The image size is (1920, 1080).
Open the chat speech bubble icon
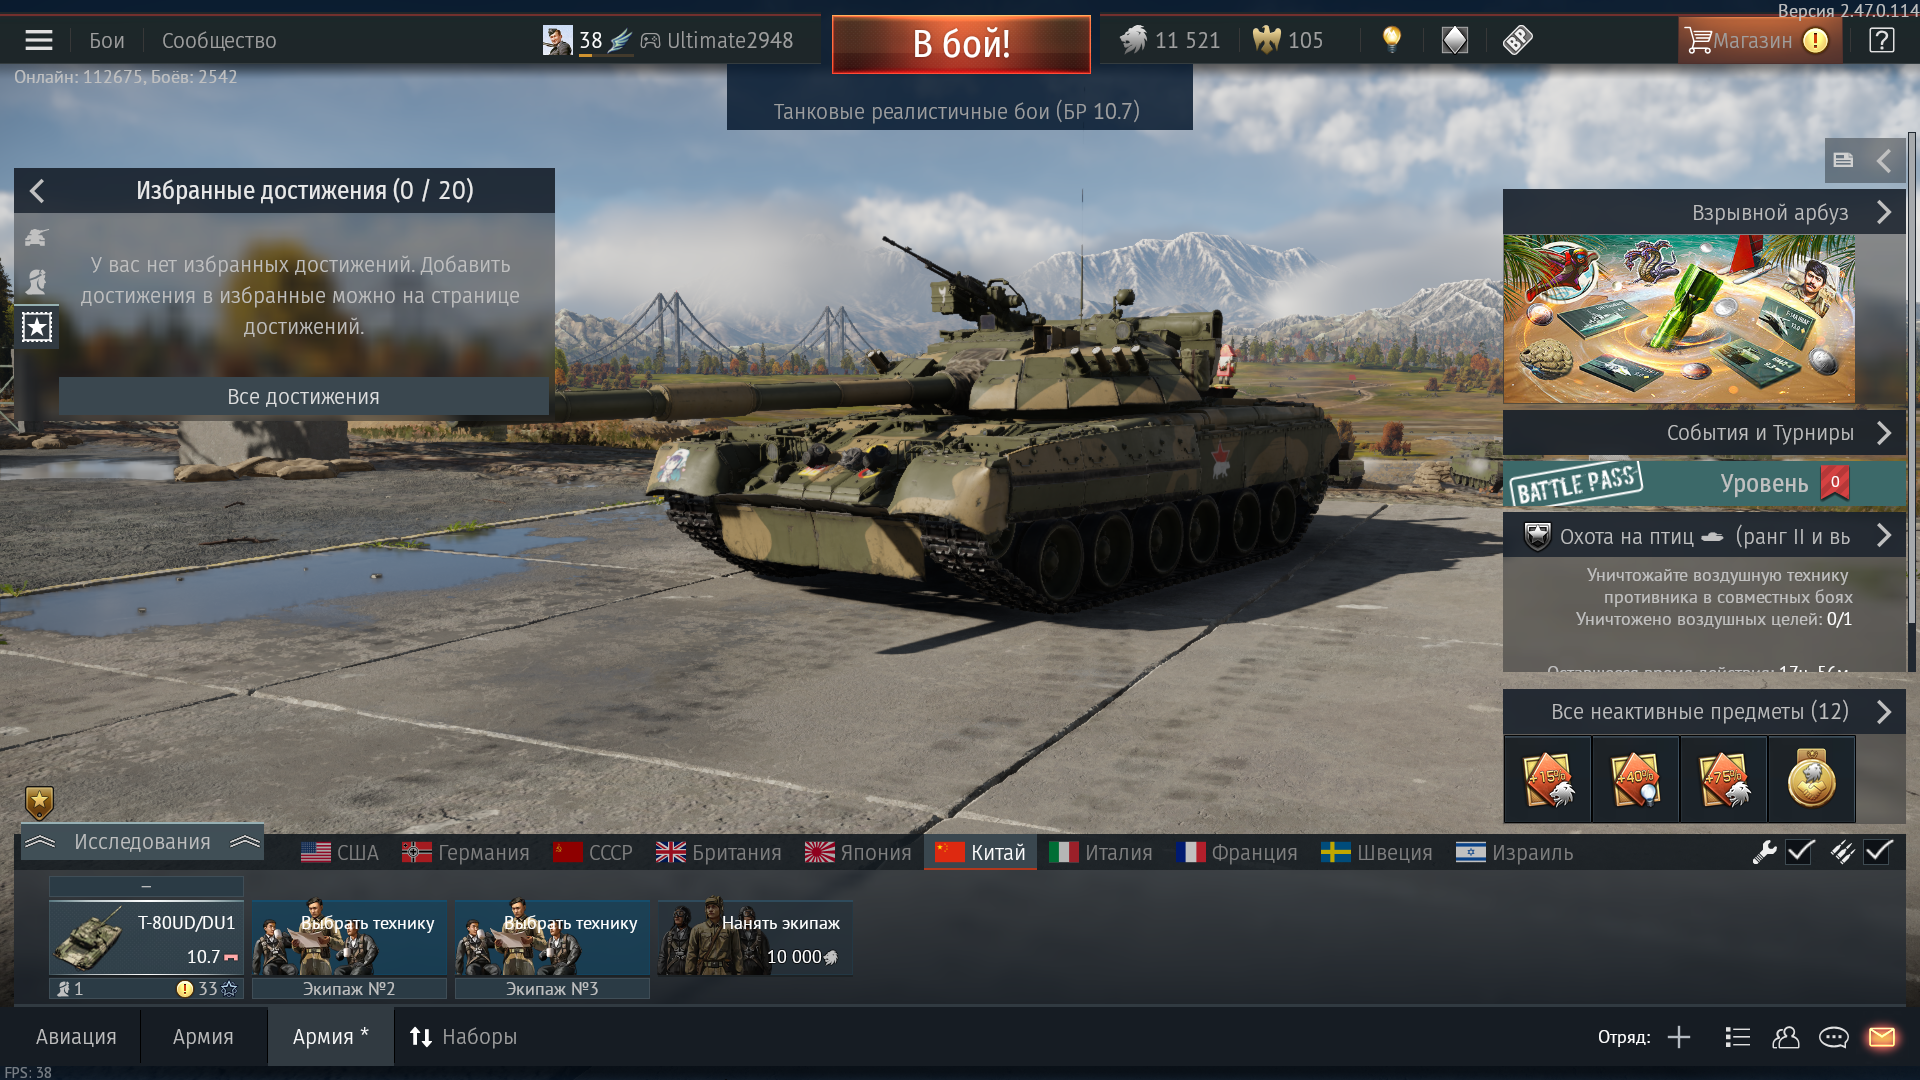pos(1833,1037)
